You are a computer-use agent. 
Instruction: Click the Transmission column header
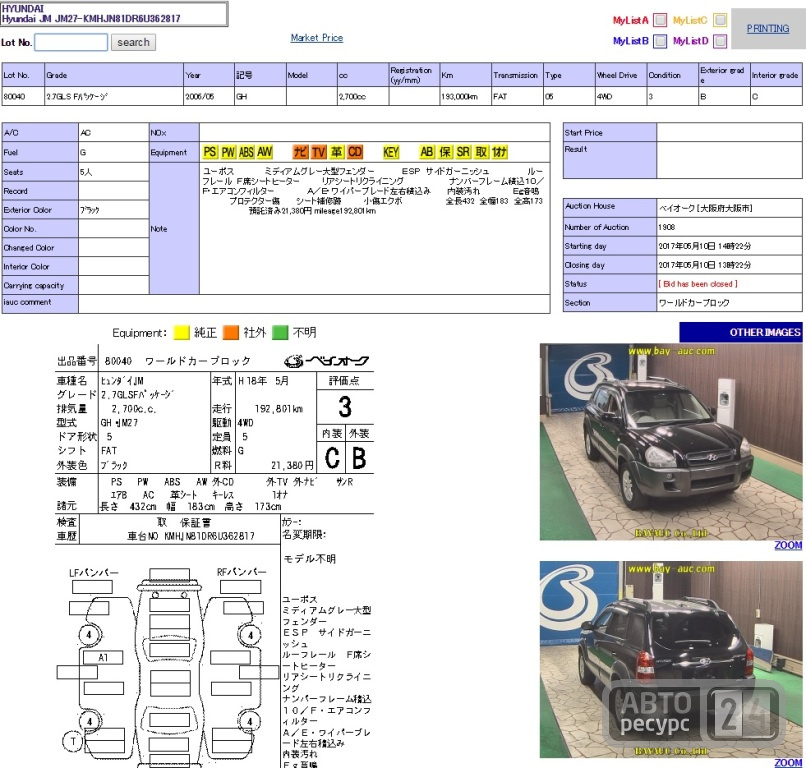pos(517,75)
